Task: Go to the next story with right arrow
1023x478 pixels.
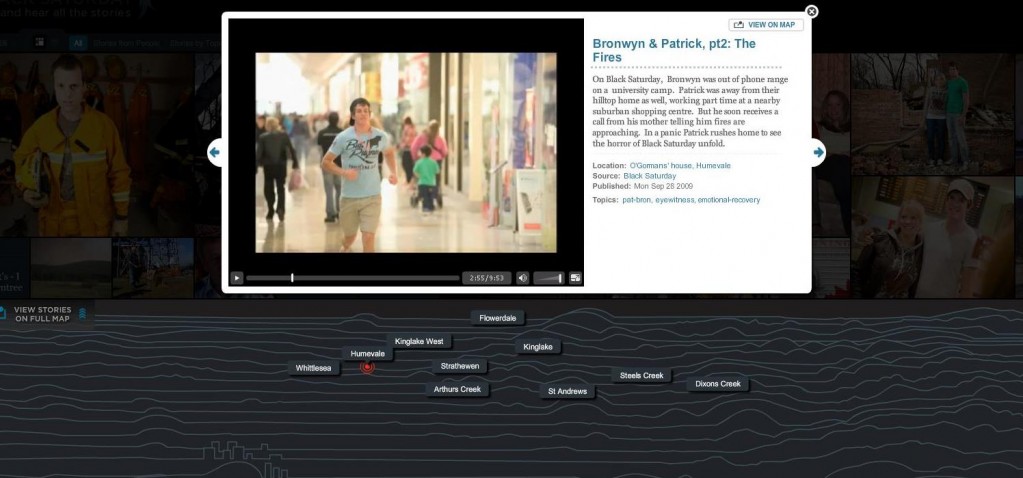Action: pyautogui.click(x=818, y=152)
